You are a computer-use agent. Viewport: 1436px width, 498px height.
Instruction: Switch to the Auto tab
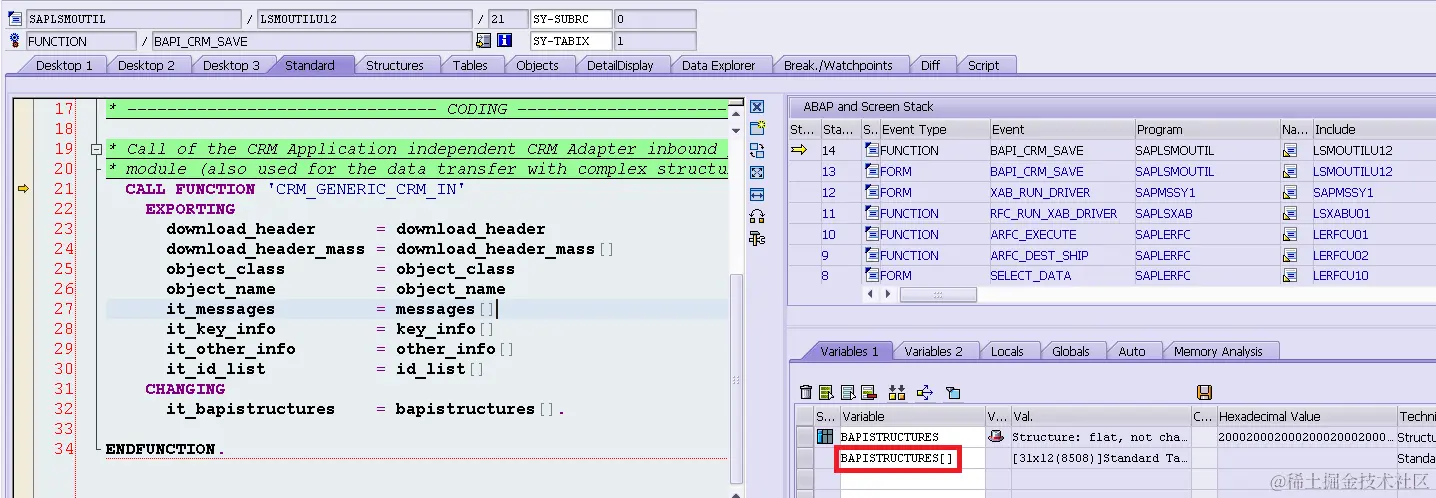[x=1132, y=351]
